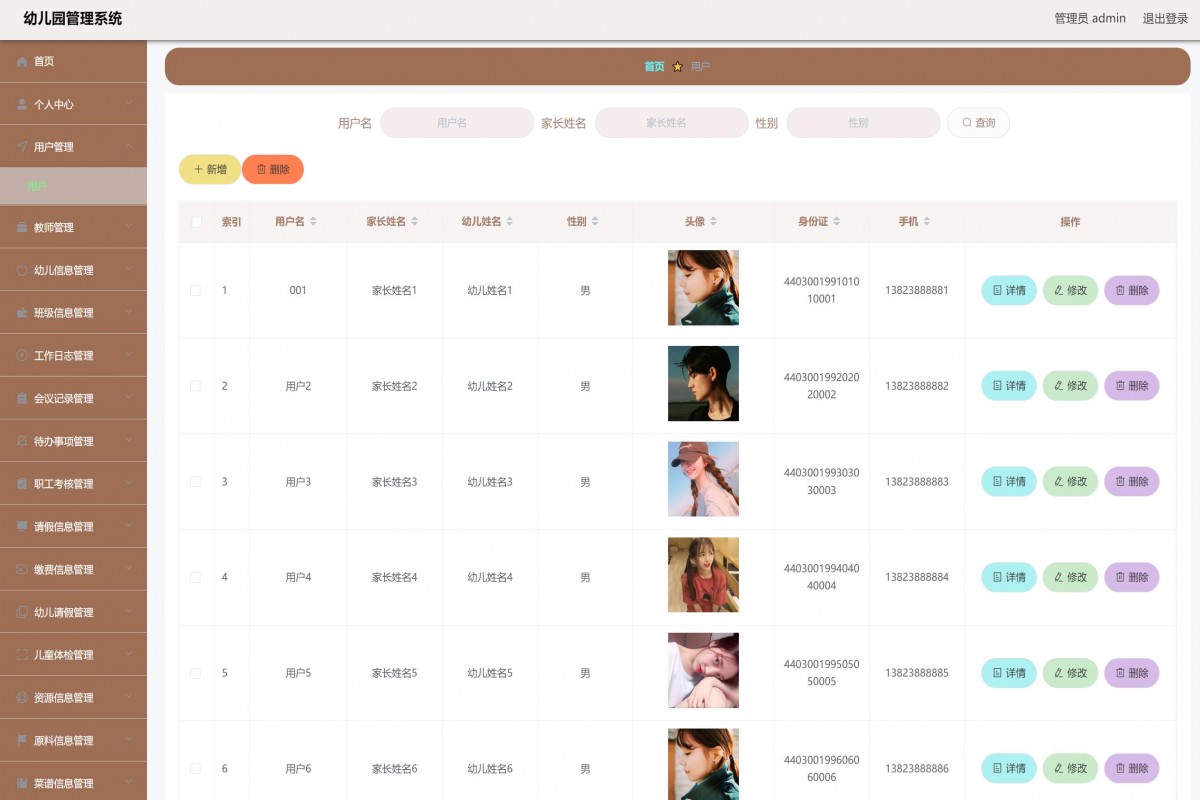Click the 用户名 search input field

click(x=456, y=123)
